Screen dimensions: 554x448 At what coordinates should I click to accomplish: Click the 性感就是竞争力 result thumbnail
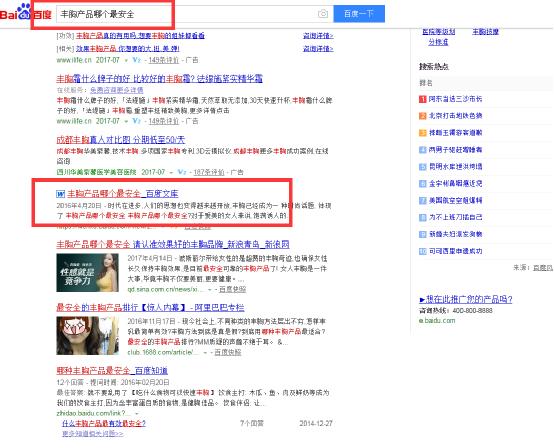point(88,273)
